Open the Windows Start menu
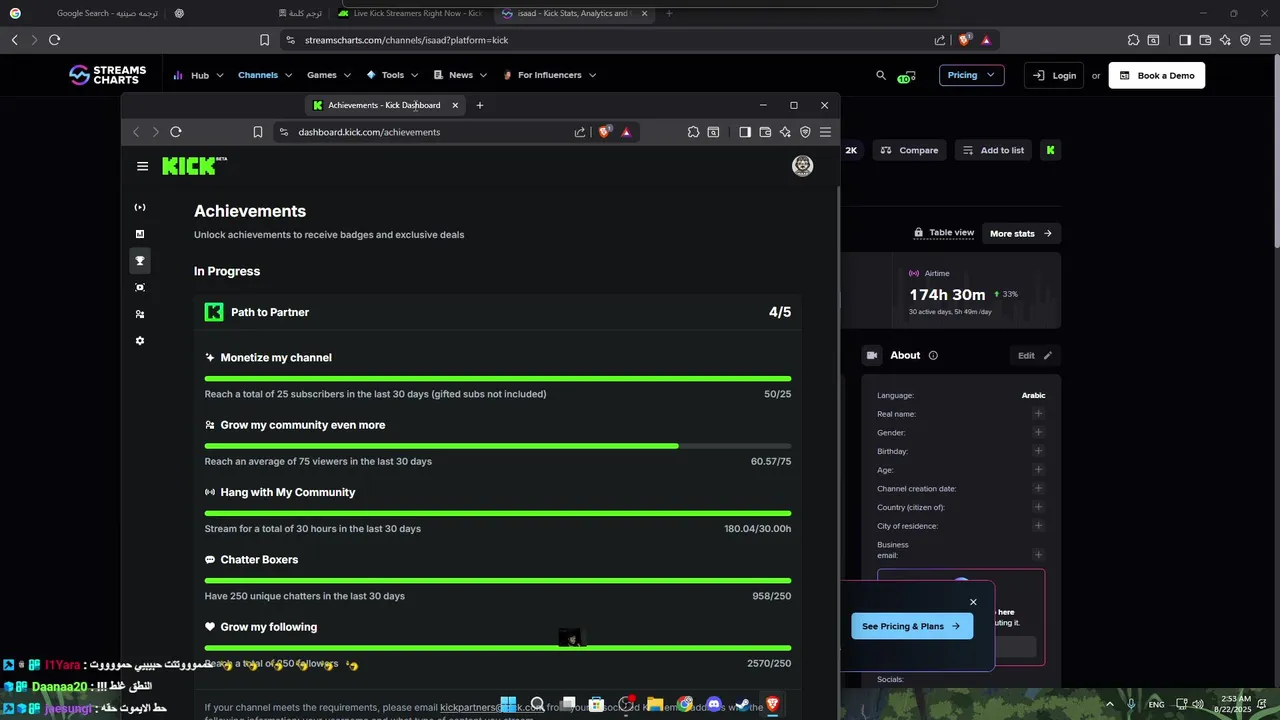The width and height of the screenshot is (1280, 720). [508, 704]
